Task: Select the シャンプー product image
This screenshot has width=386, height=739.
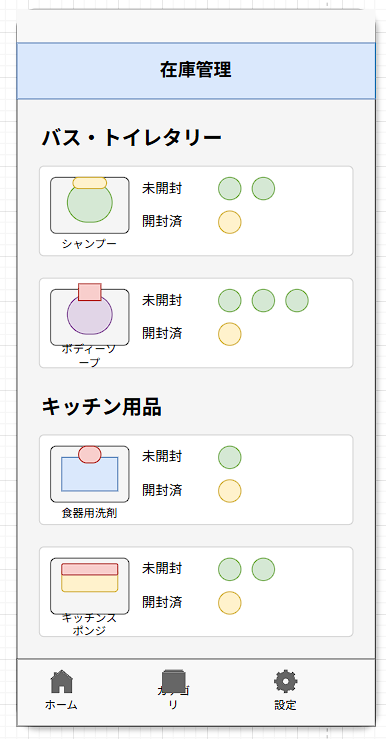Action: point(90,205)
